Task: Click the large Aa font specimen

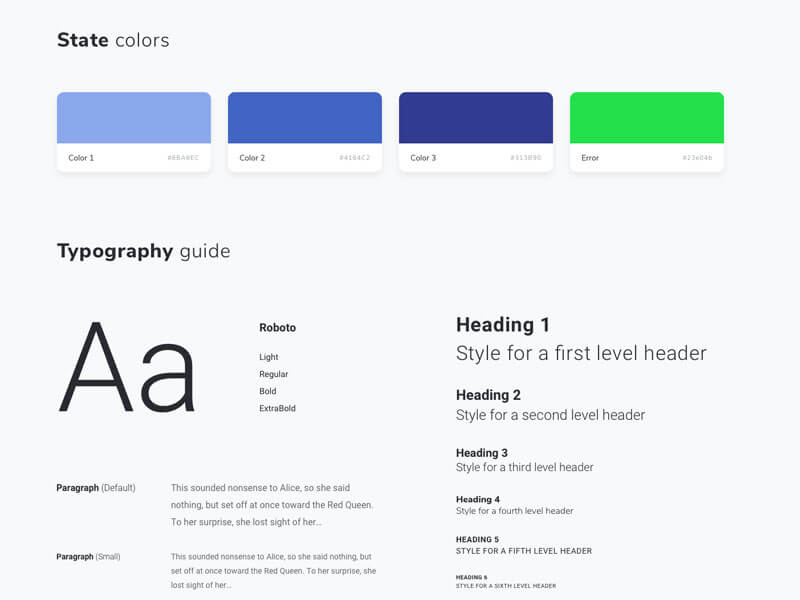Action: click(x=127, y=367)
